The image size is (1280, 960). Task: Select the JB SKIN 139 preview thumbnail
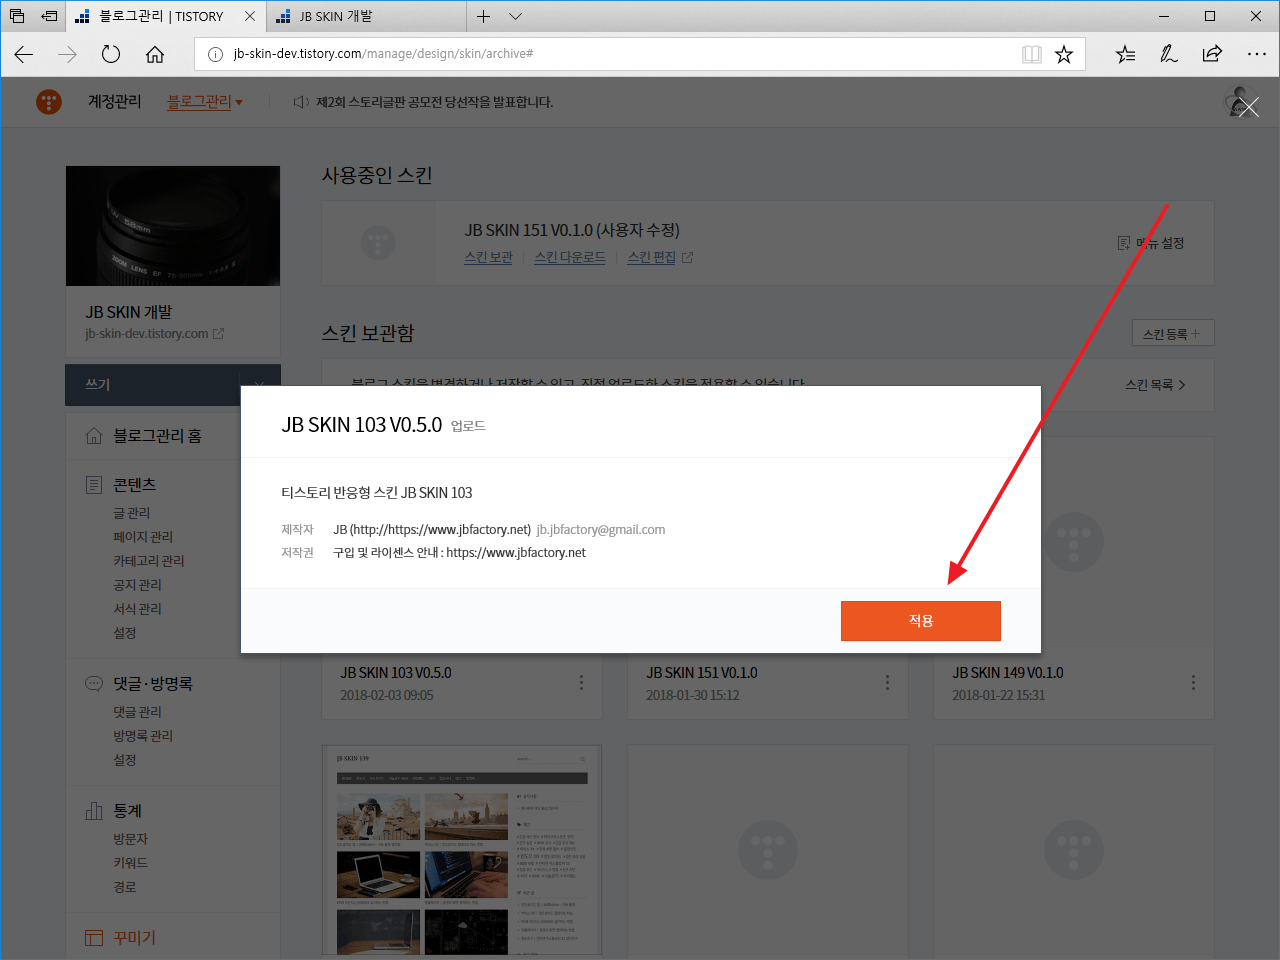click(x=462, y=850)
